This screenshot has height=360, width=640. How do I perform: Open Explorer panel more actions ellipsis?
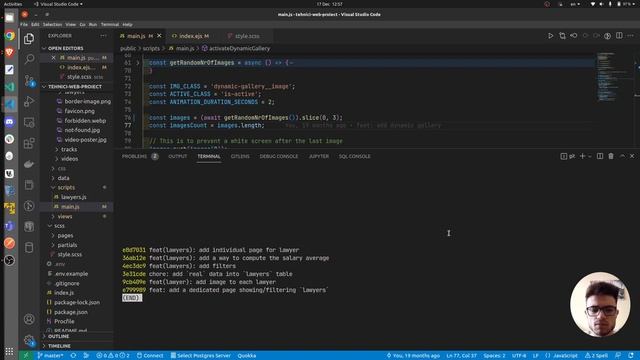tap(103, 36)
